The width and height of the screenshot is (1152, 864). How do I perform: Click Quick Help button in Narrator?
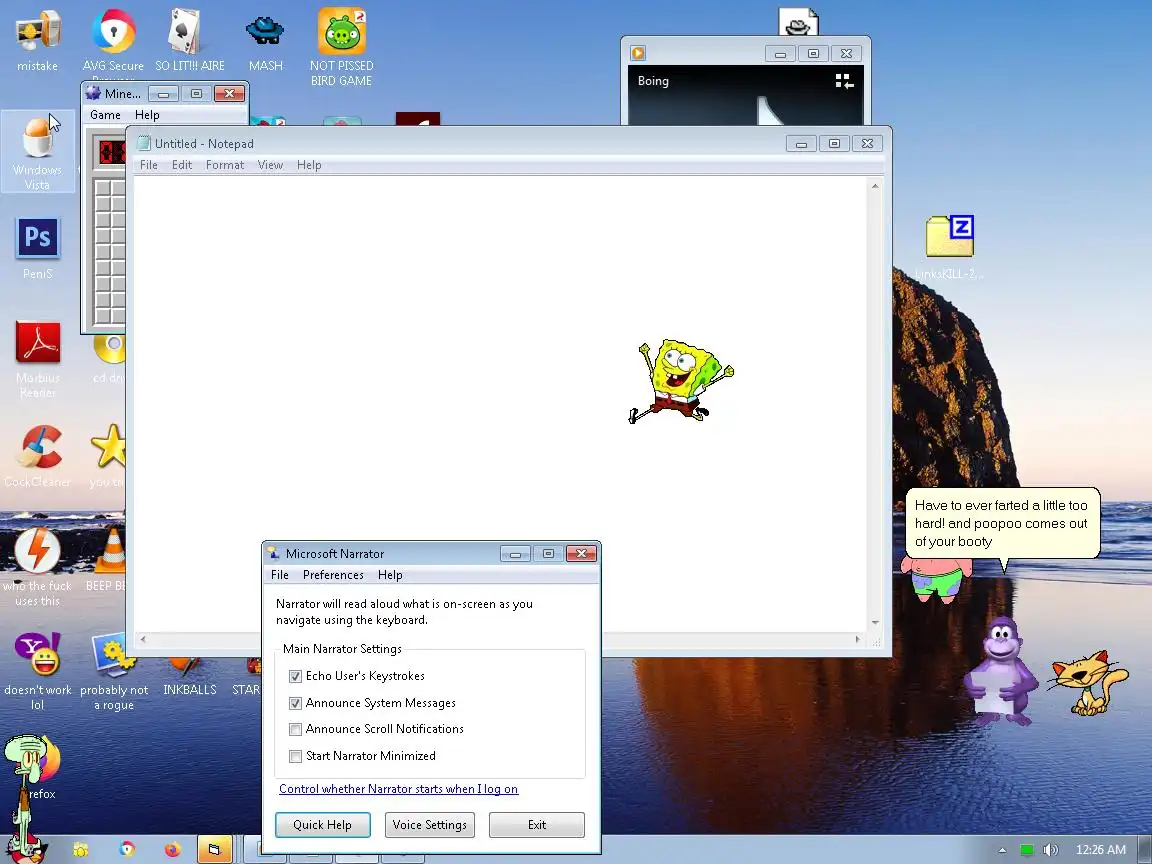click(323, 824)
